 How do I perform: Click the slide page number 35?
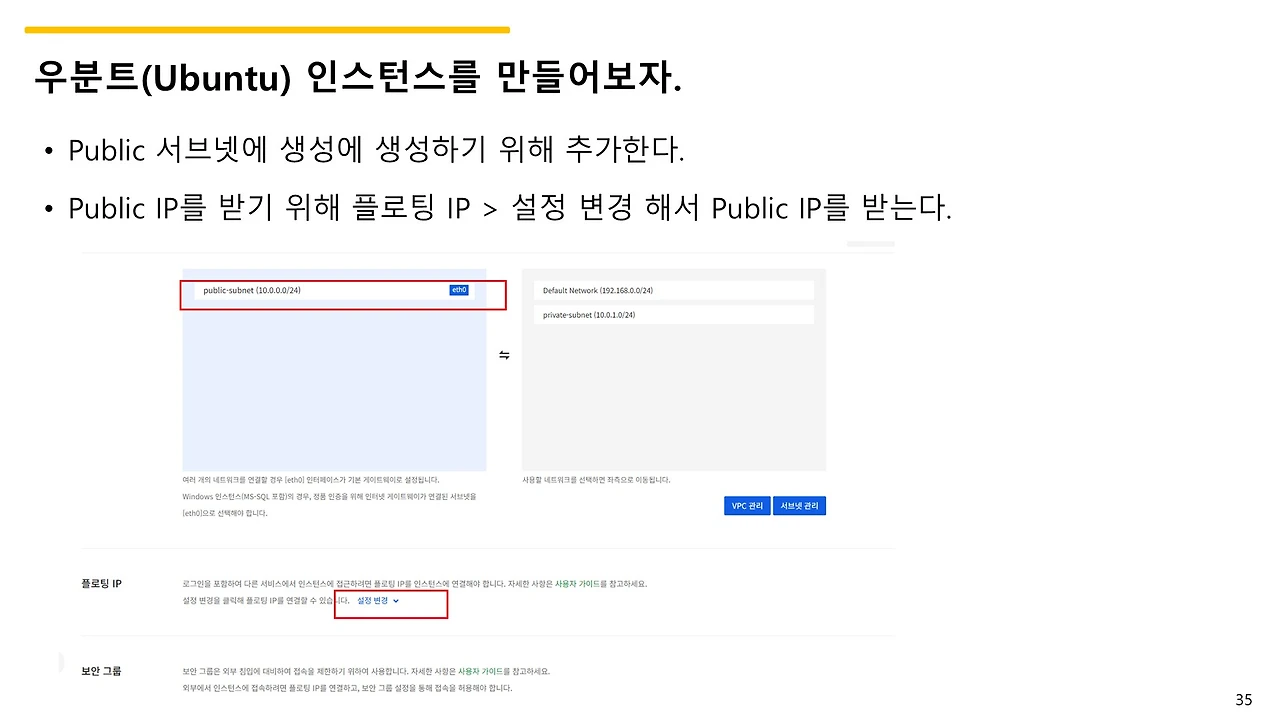click(x=1243, y=699)
